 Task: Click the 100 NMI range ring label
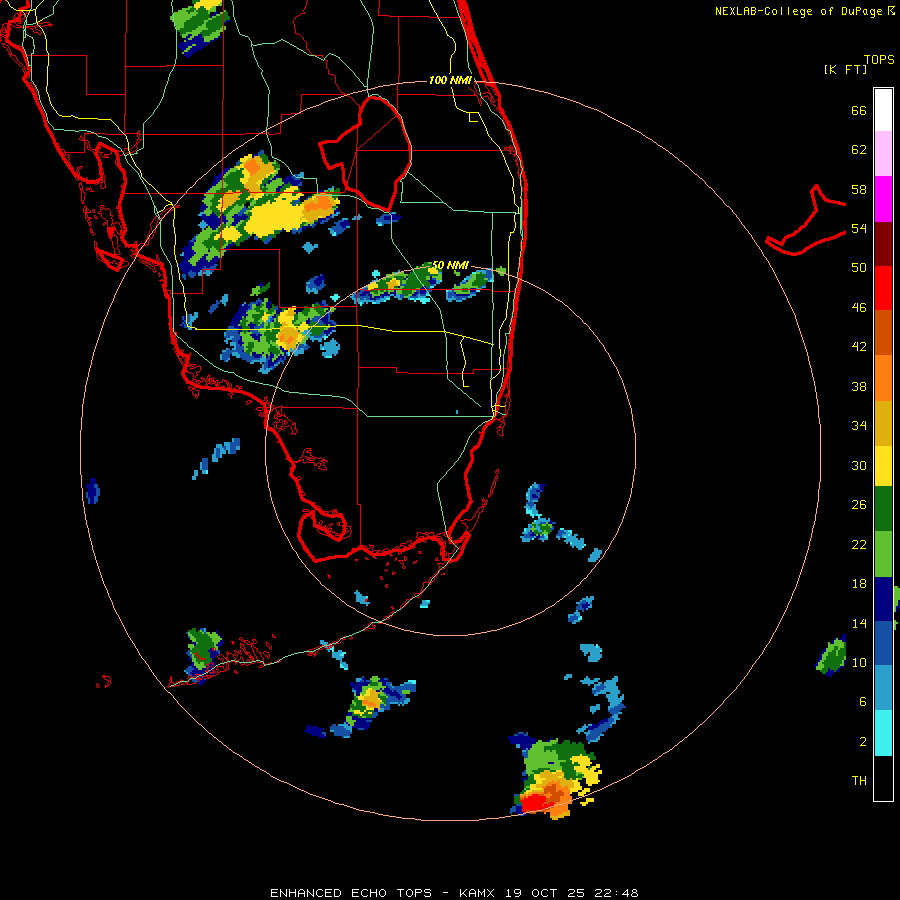click(450, 80)
